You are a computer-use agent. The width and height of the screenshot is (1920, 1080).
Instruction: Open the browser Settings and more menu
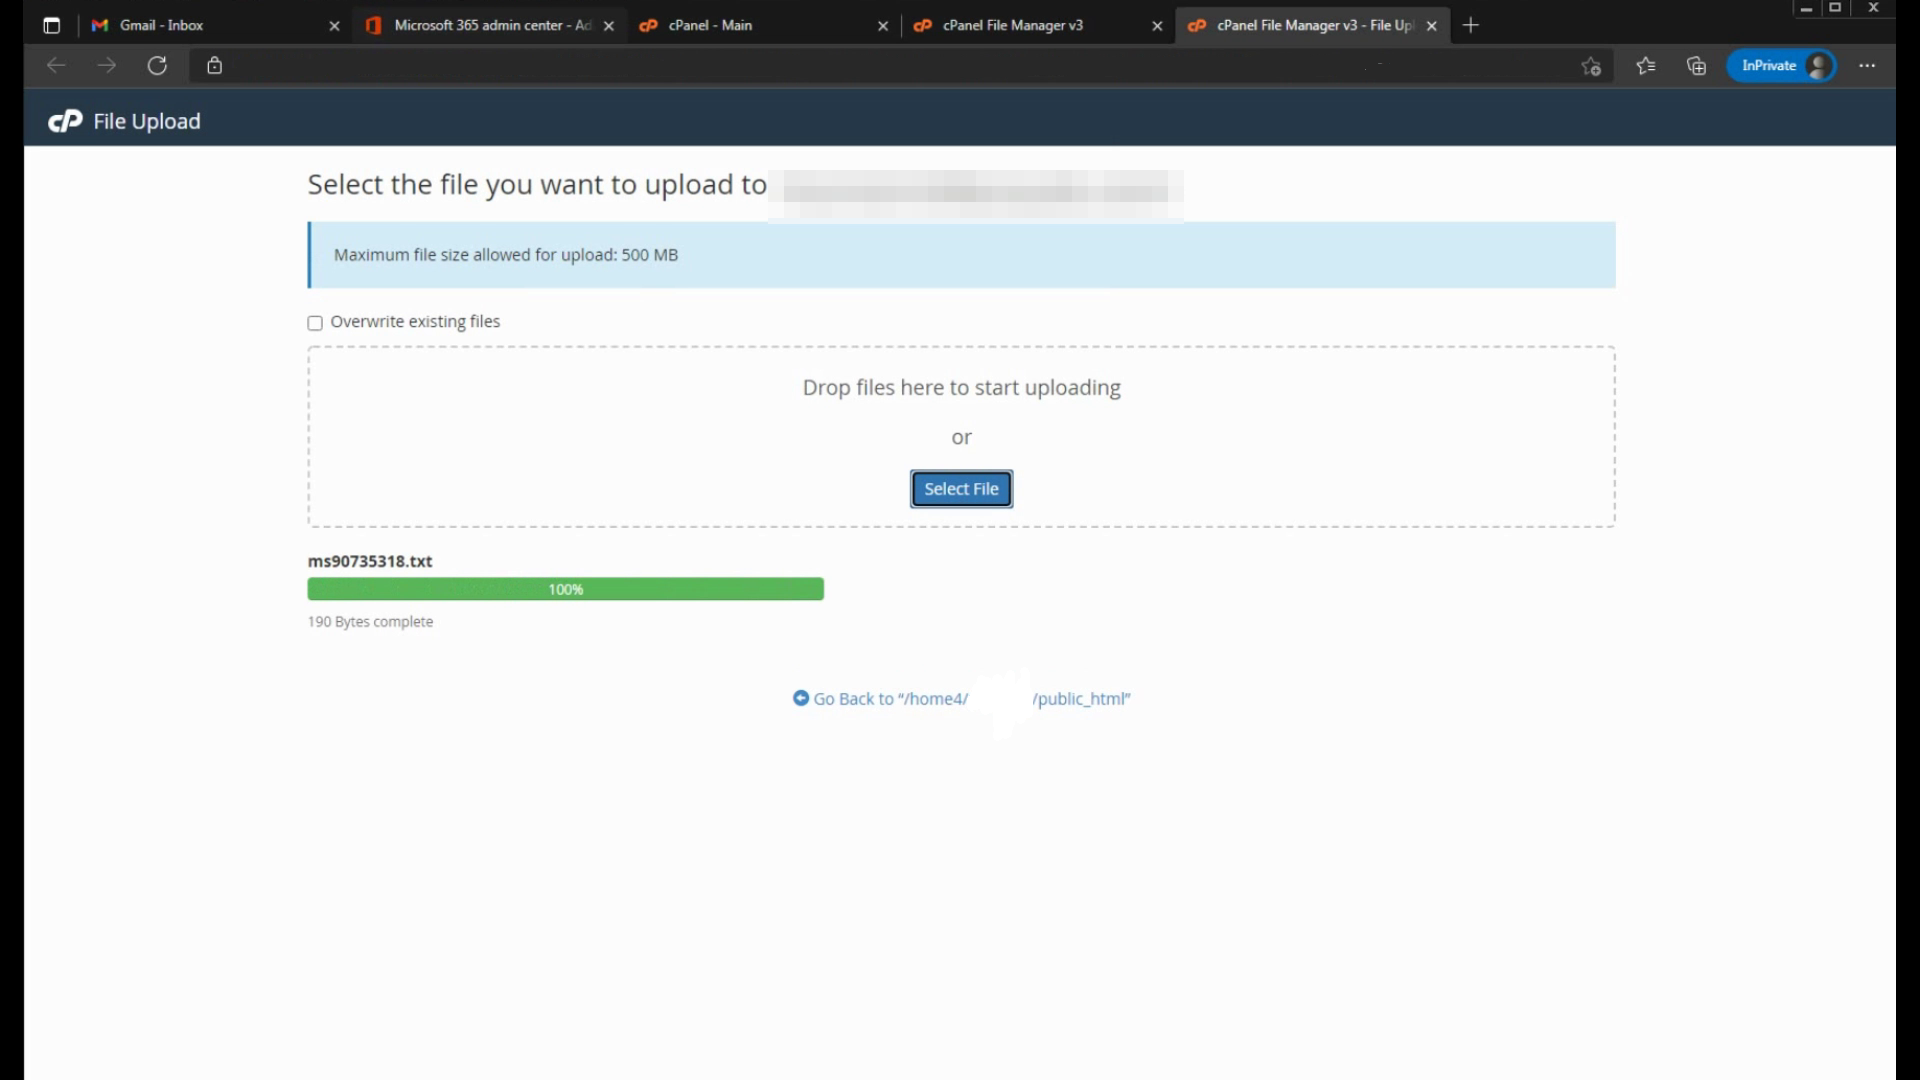[1866, 66]
